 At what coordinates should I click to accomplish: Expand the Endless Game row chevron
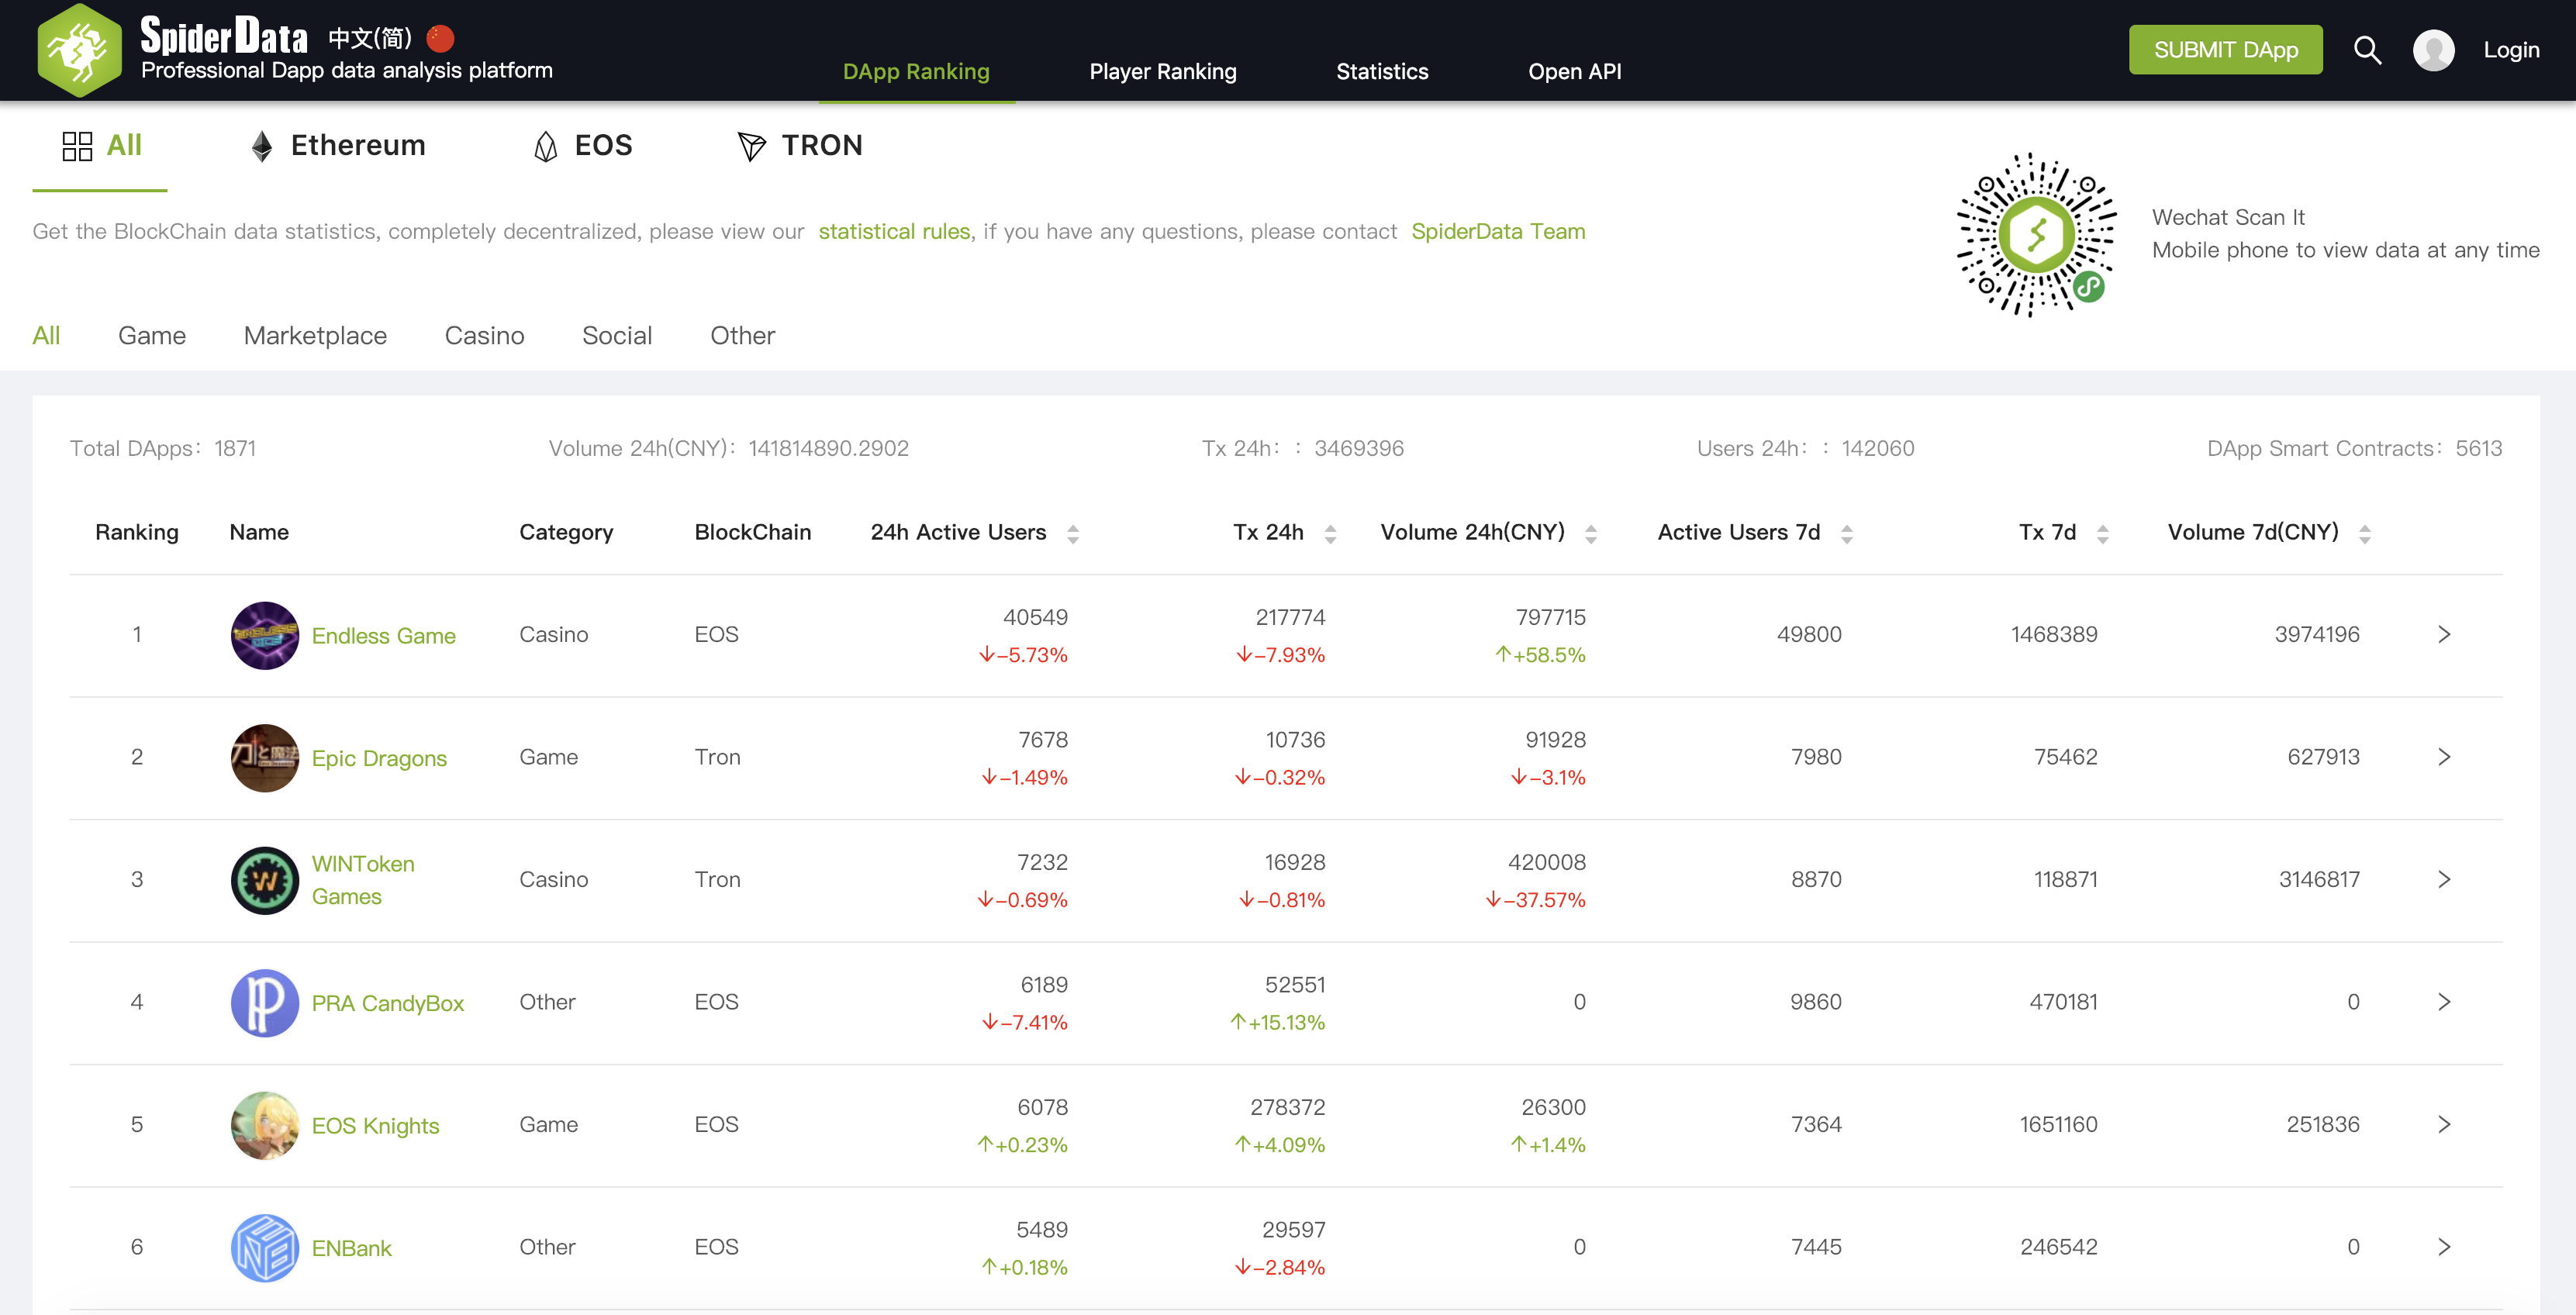pos(2443,634)
